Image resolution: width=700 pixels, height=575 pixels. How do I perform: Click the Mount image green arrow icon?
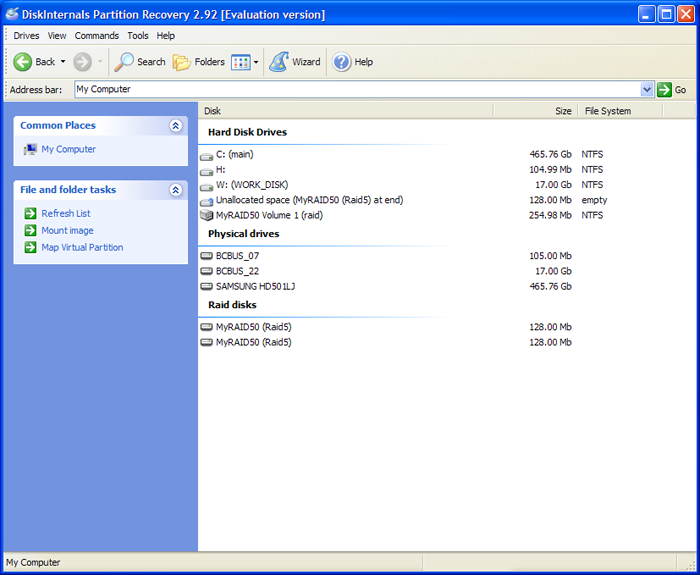coord(30,230)
